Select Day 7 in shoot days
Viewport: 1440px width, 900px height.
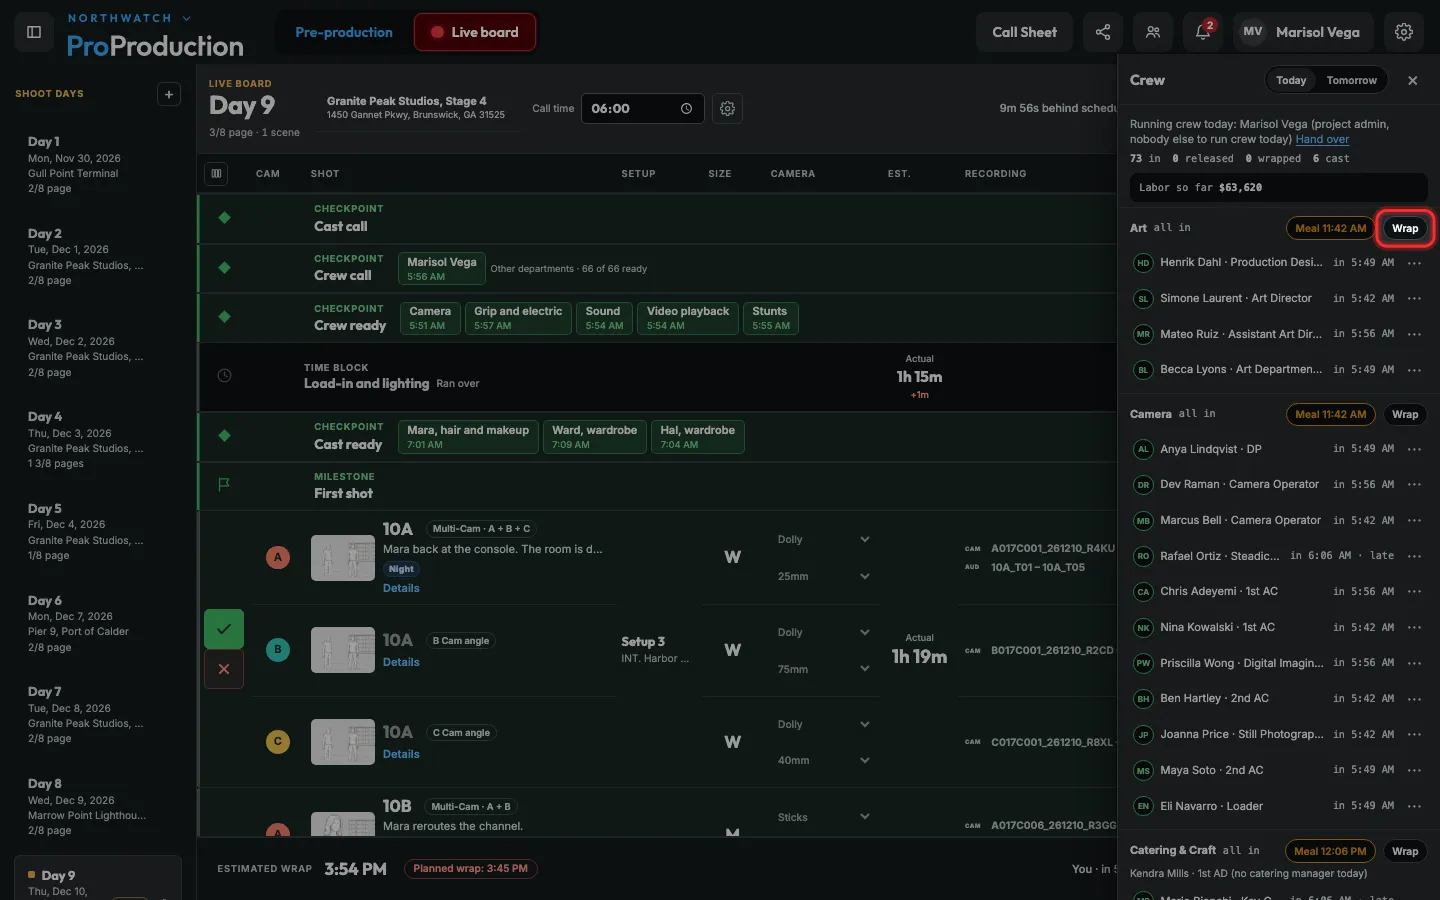point(97,715)
